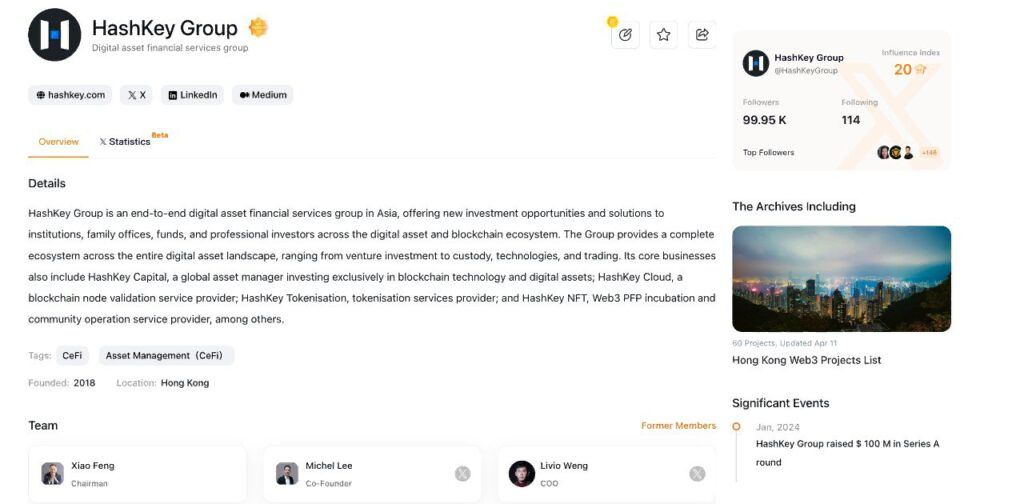Open the Medium blog chip
1024x504 pixels.
(263, 95)
